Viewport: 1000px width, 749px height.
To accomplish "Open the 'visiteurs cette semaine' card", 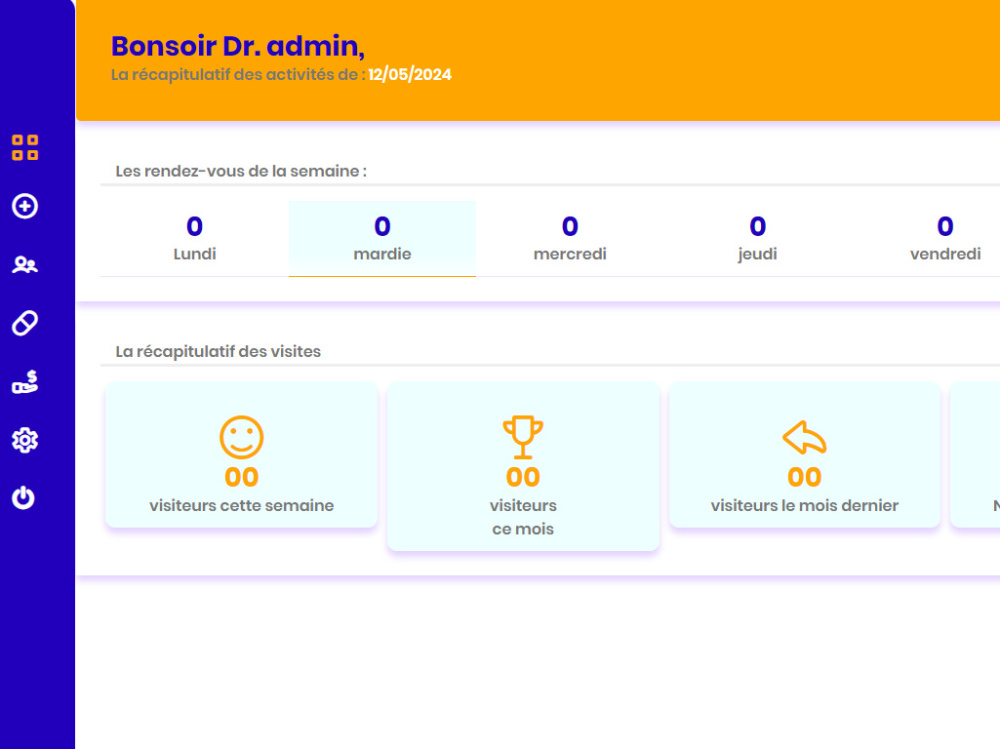I will point(242,455).
